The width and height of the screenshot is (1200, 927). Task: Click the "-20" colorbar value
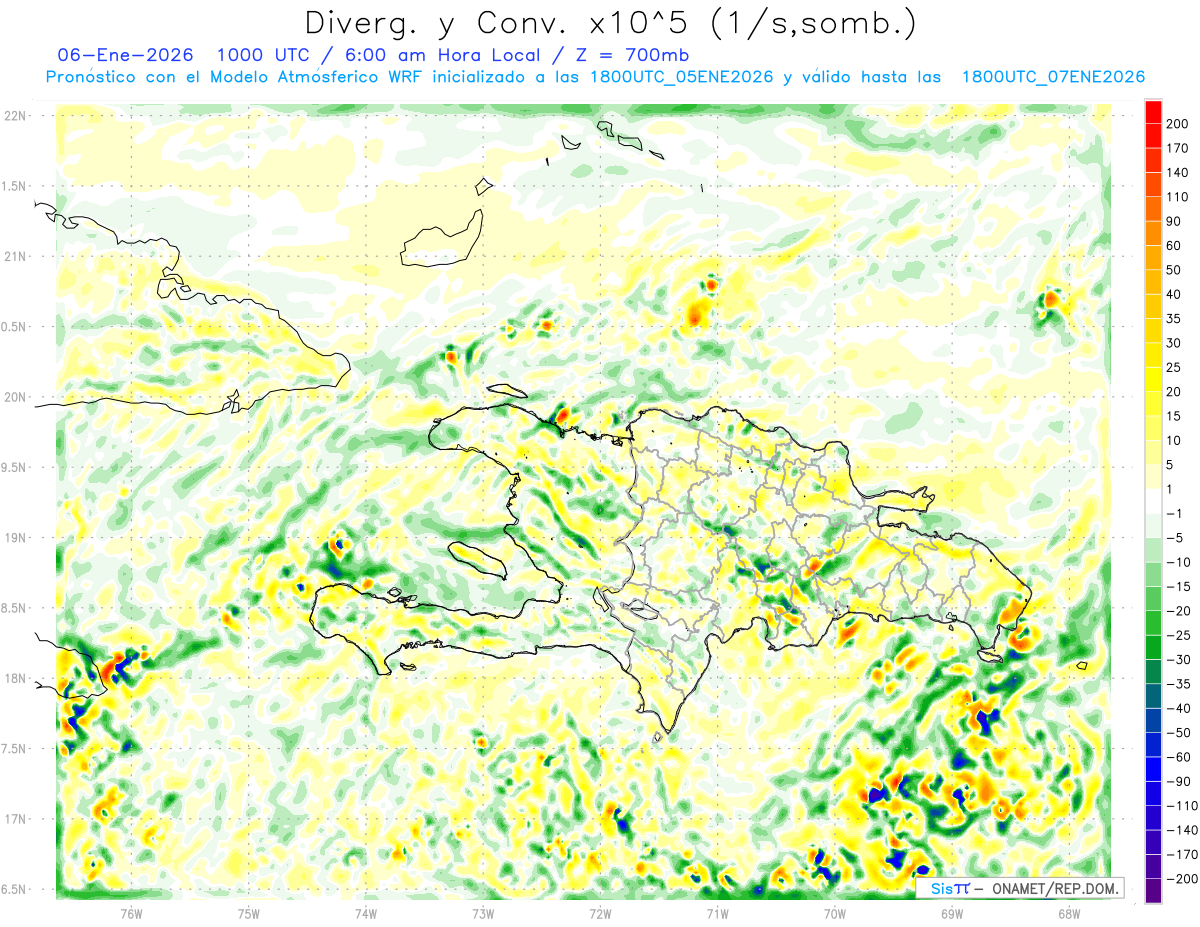pyautogui.click(x=1178, y=611)
